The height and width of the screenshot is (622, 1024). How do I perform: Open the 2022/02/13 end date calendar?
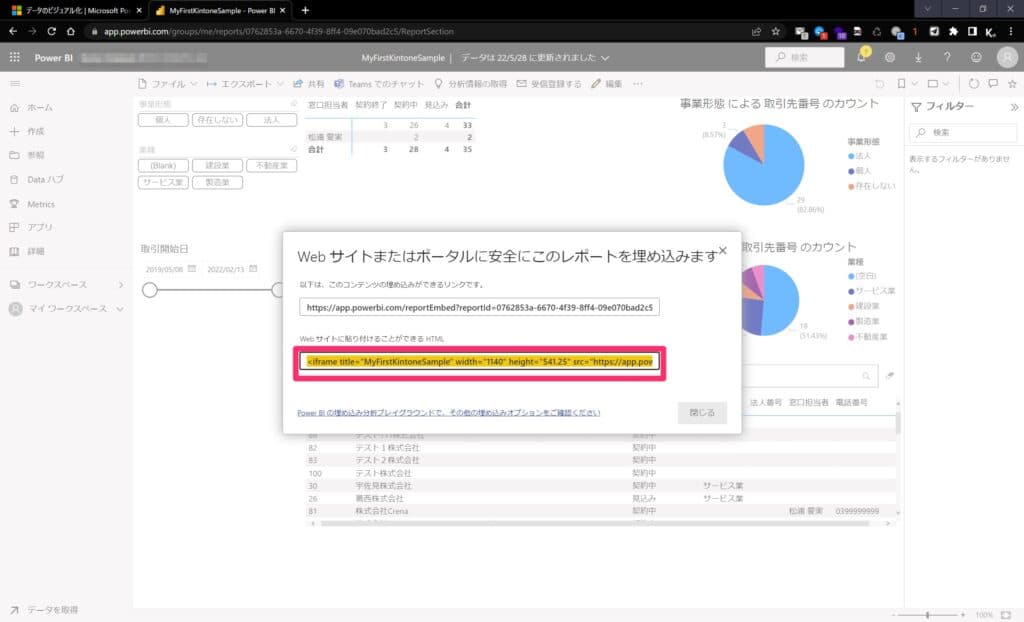coord(253,269)
